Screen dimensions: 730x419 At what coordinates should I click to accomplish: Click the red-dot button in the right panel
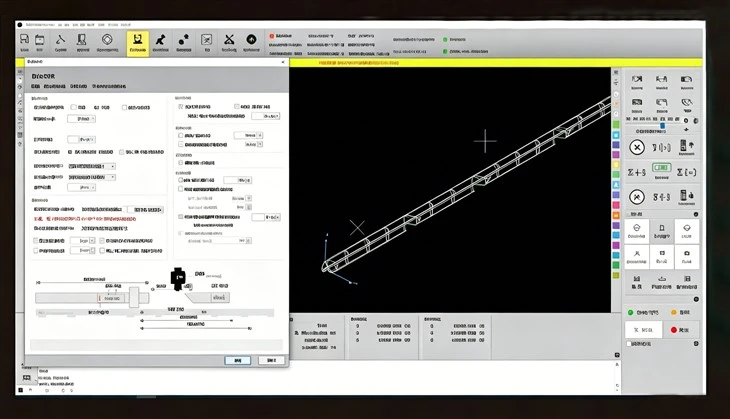pyautogui.click(x=681, y=330)
